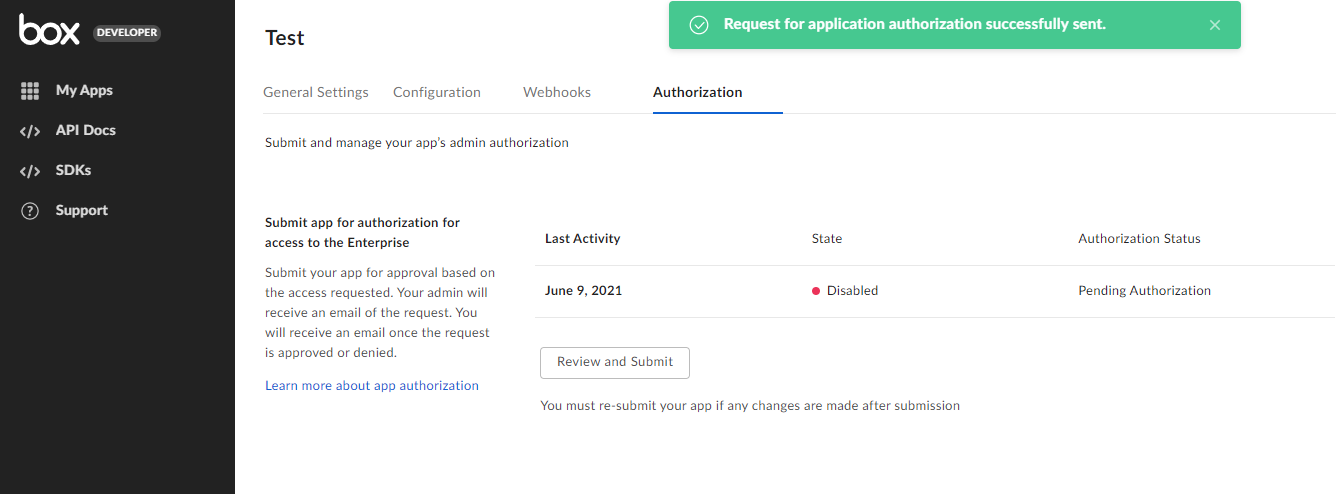
Task: Click the My Apps grid icon
Action: [x=30, y=91]
